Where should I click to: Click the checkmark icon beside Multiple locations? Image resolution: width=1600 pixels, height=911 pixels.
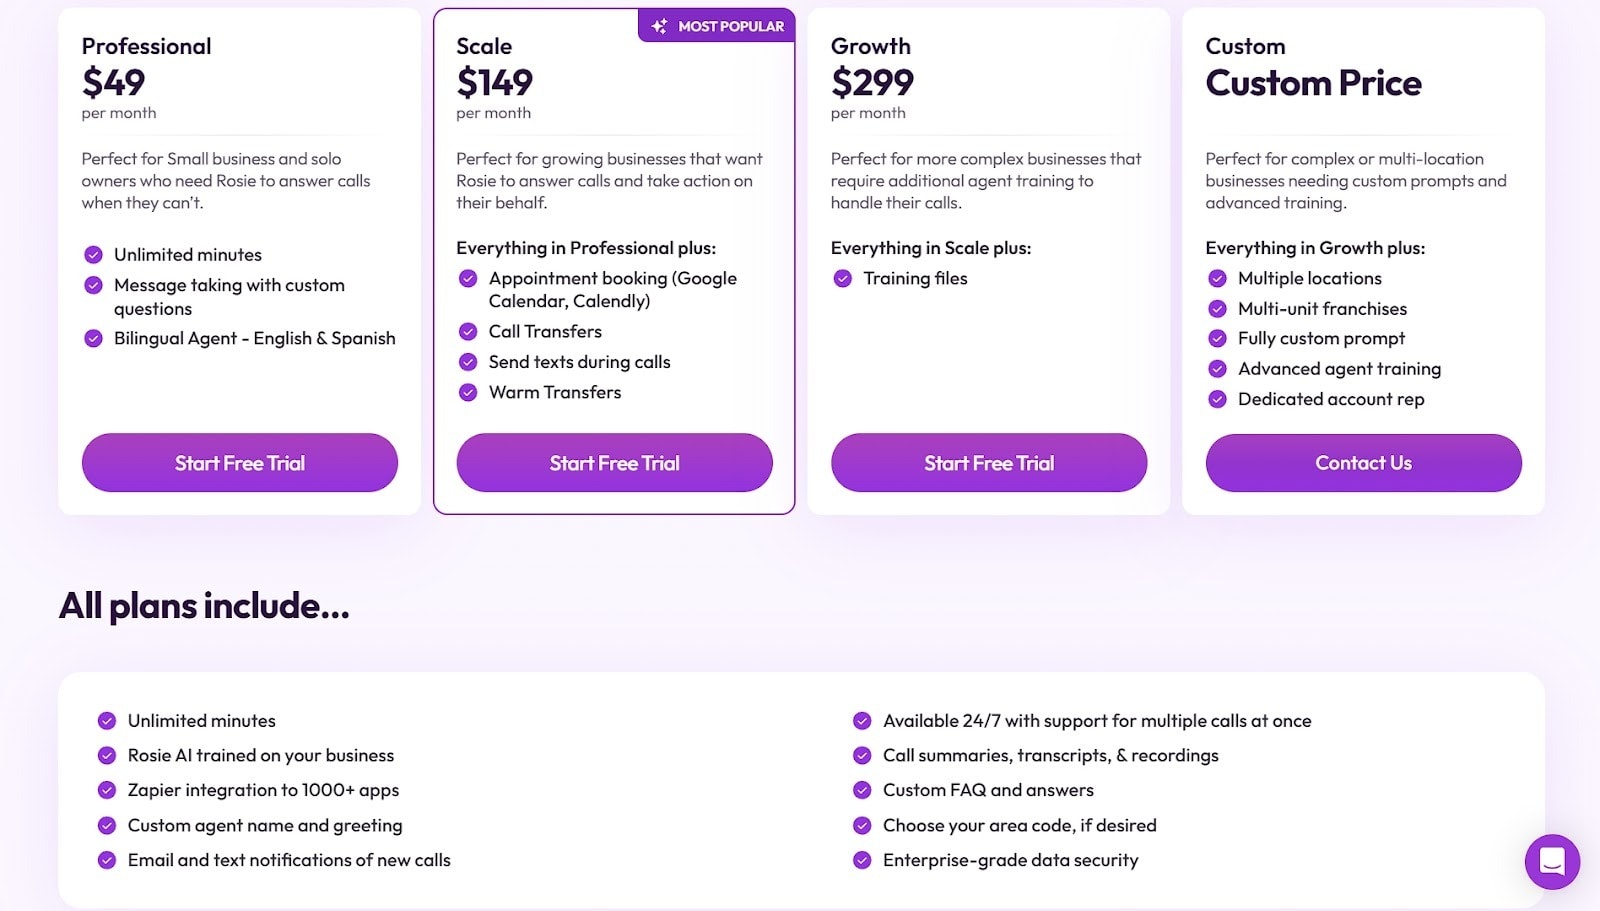(x=1217, y=279)
